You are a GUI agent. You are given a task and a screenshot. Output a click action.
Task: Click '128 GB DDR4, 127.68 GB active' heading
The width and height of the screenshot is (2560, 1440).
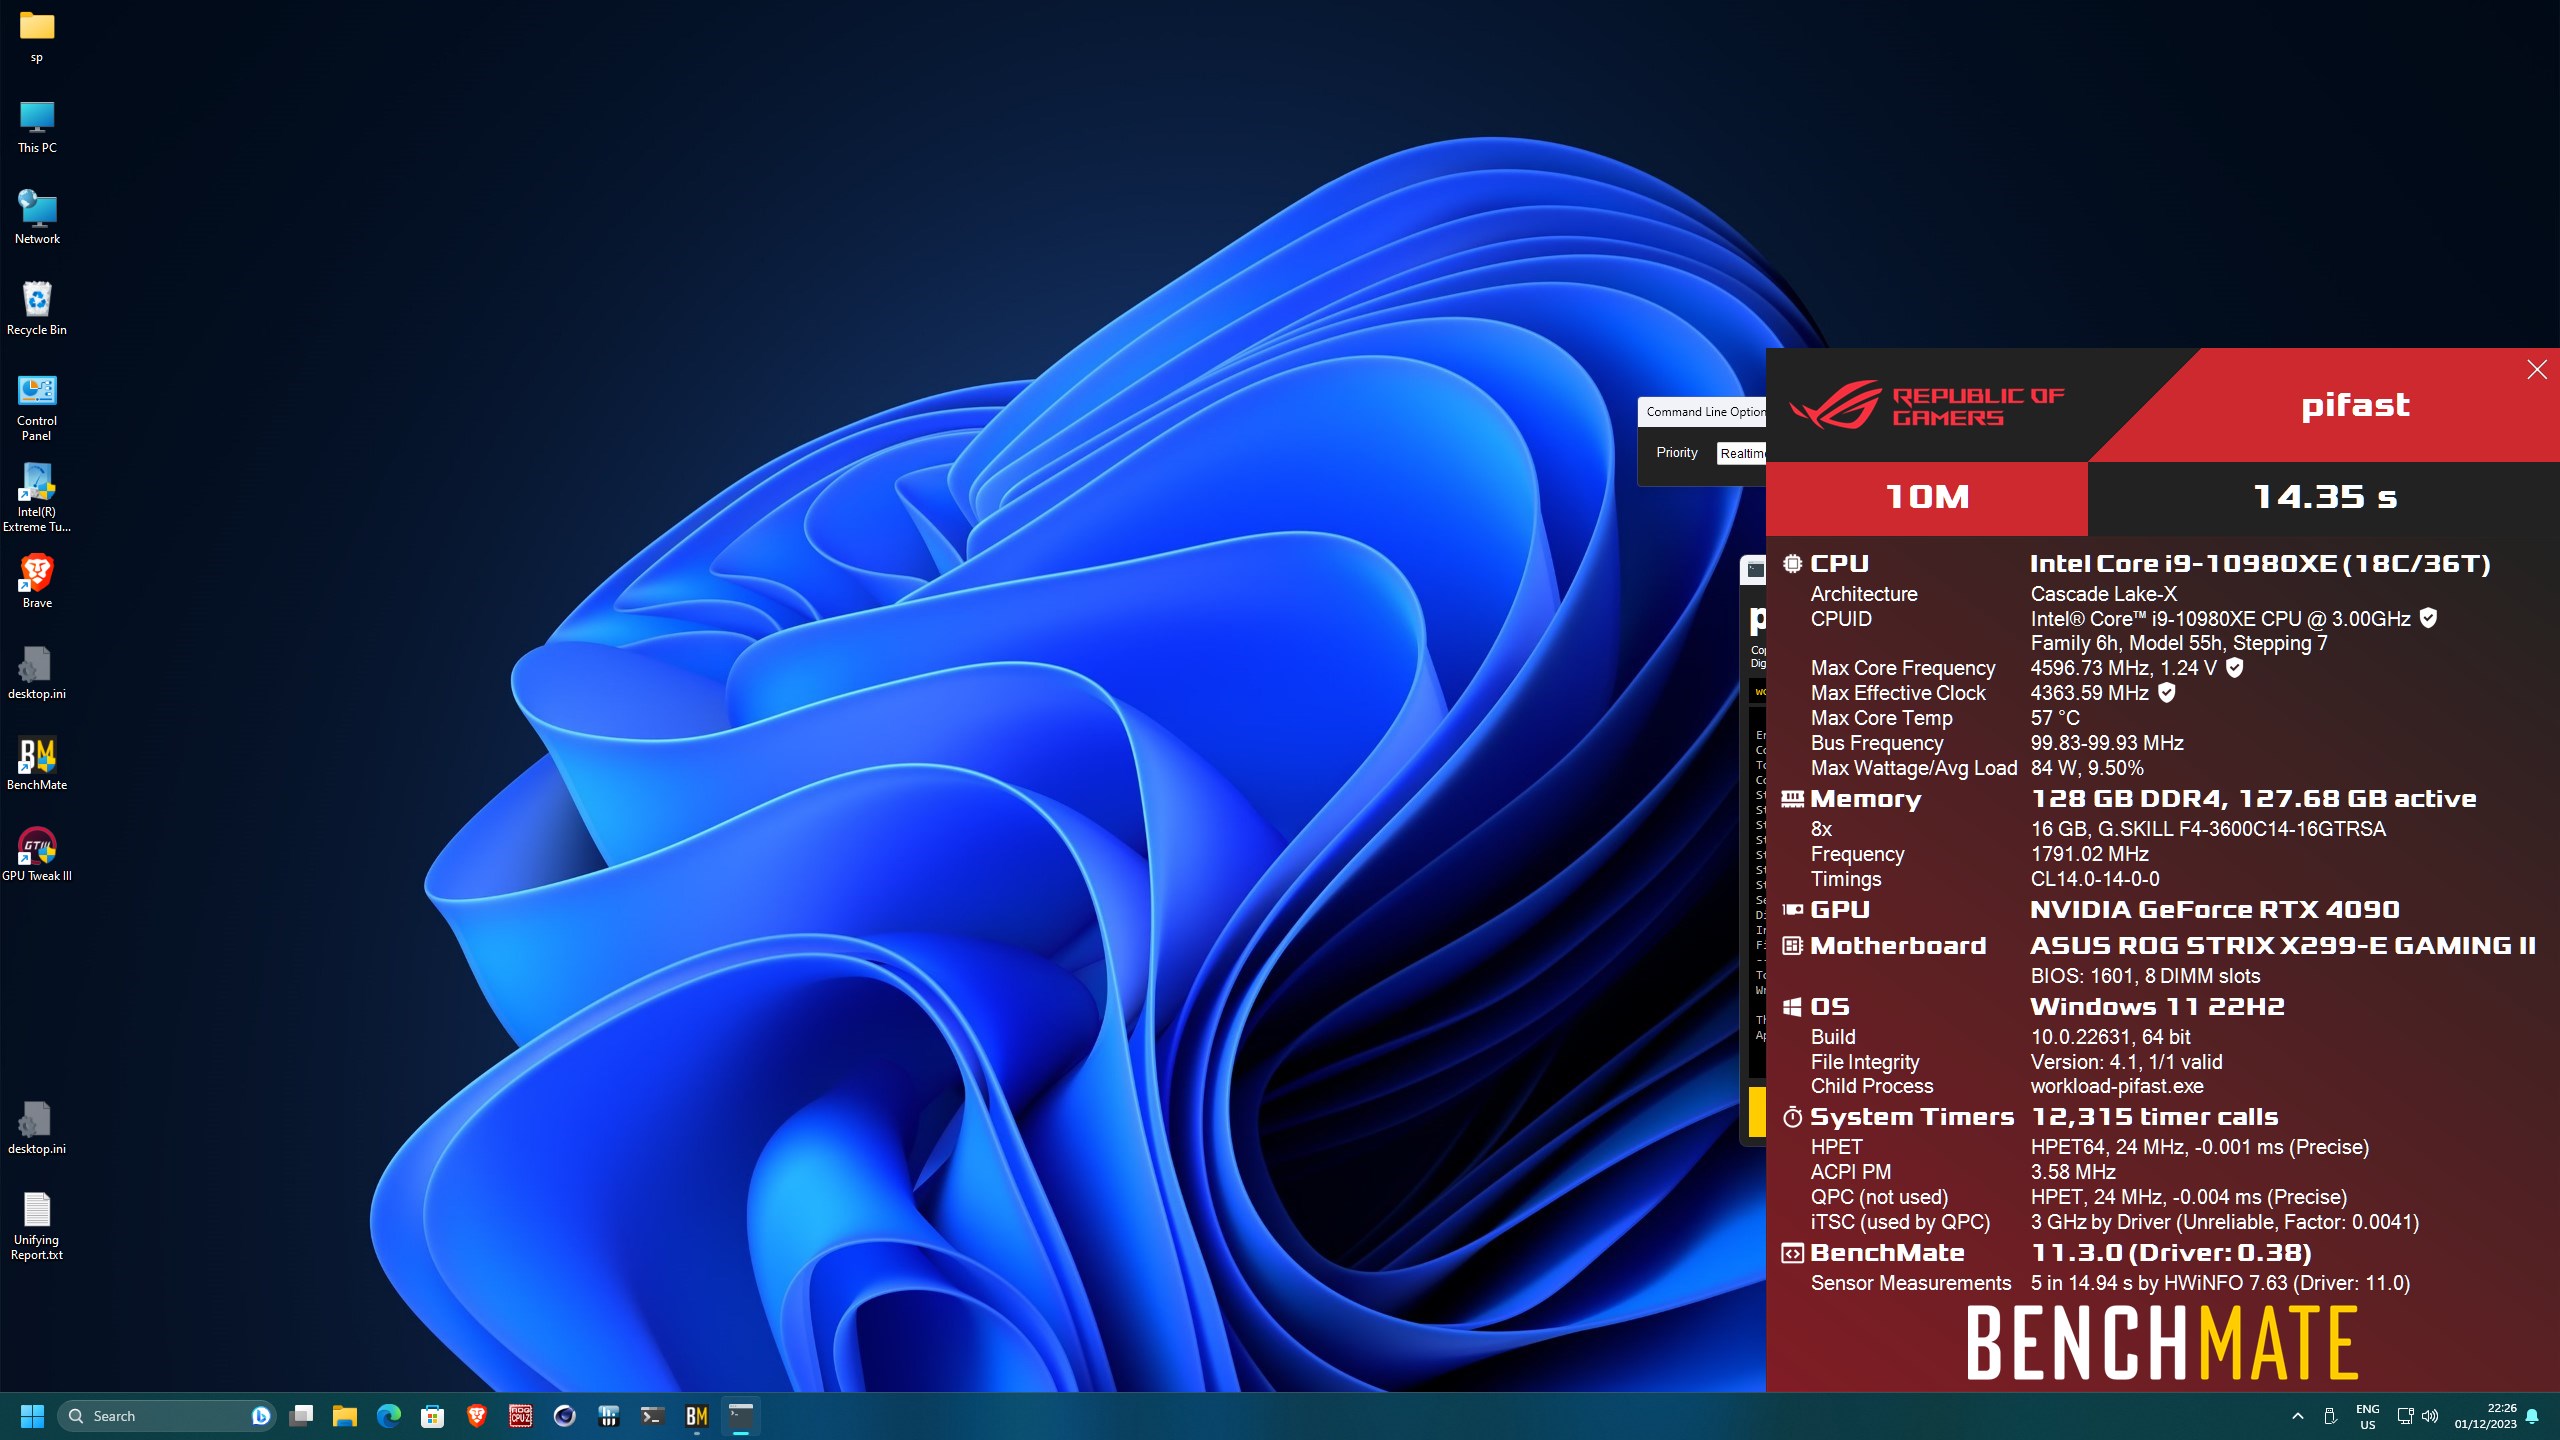[x=2254, y=799]
